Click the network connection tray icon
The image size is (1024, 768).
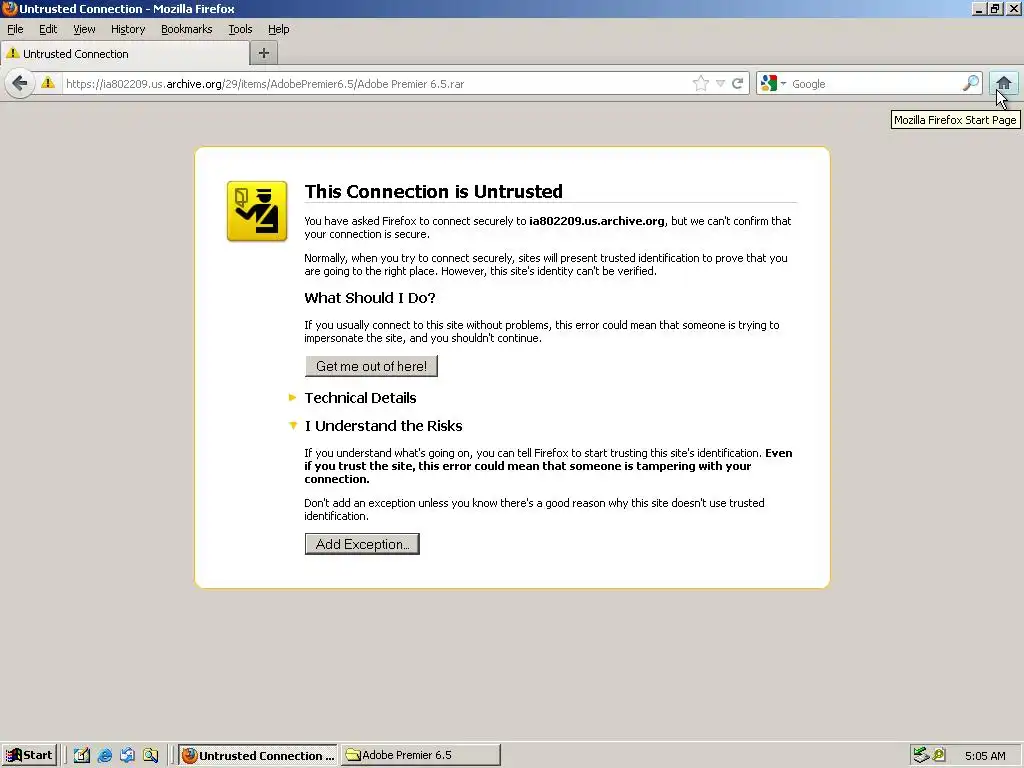pos(921,755)
